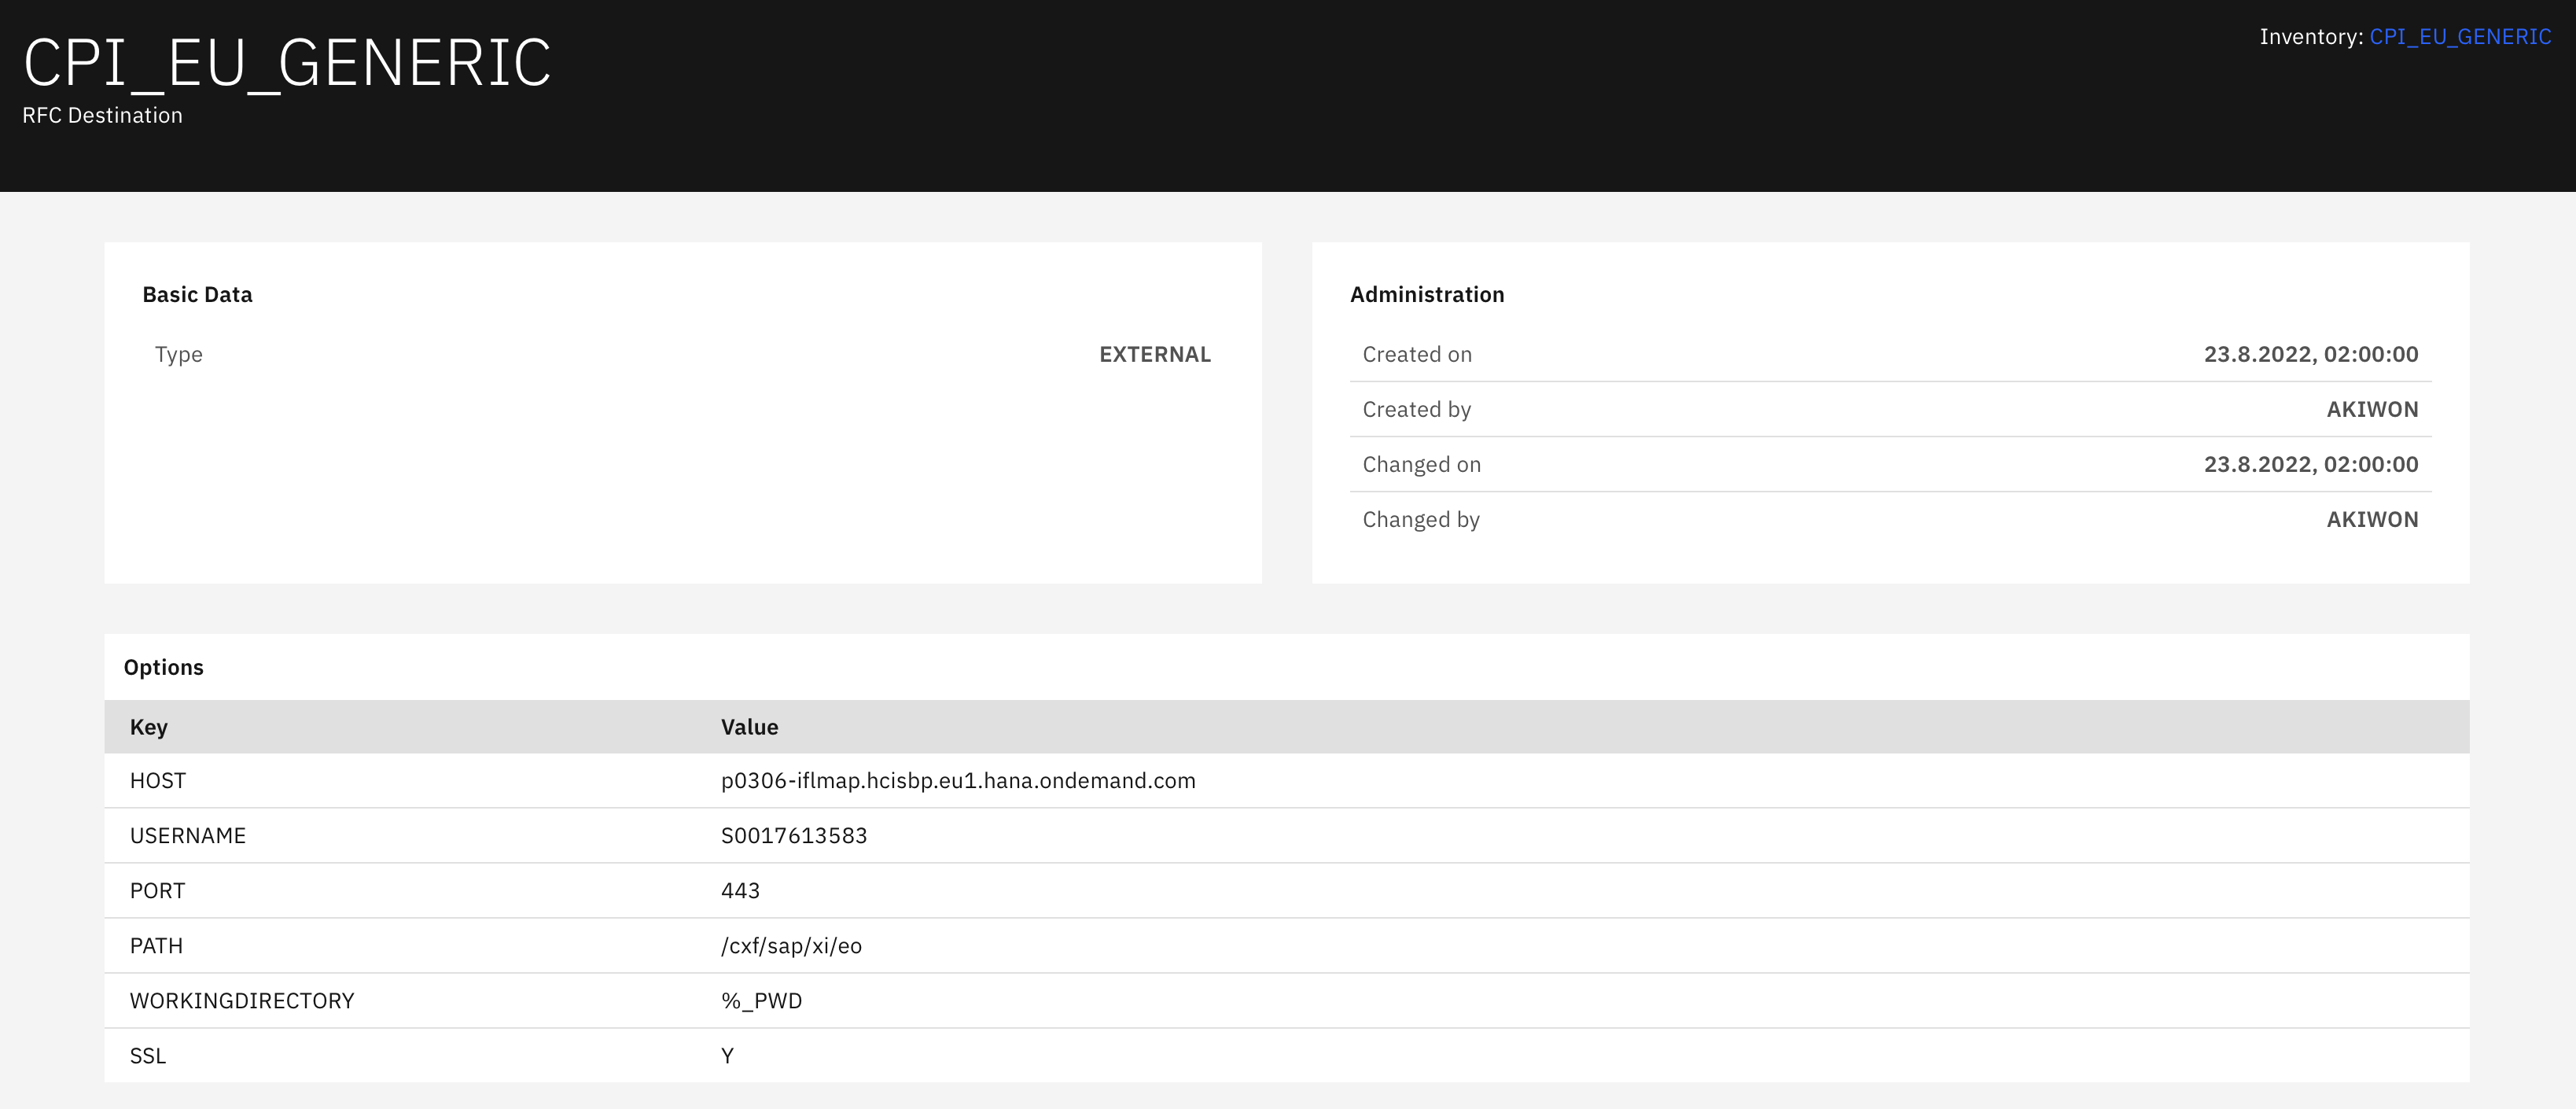Screen dimensions: 2576x1109
Task: Open the CPI_EU_GENERIC inventory link
Action: 2460,37
